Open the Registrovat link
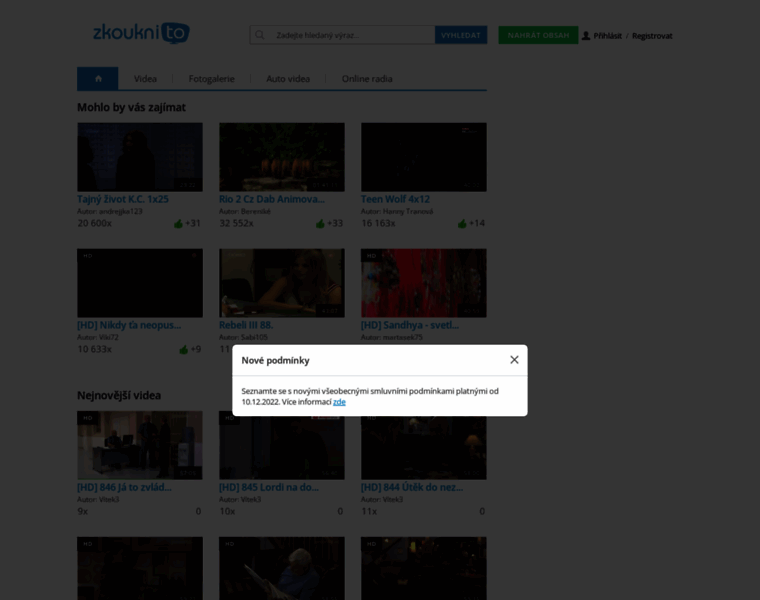This screenshot has width=760, height=600. click(652, 35)
